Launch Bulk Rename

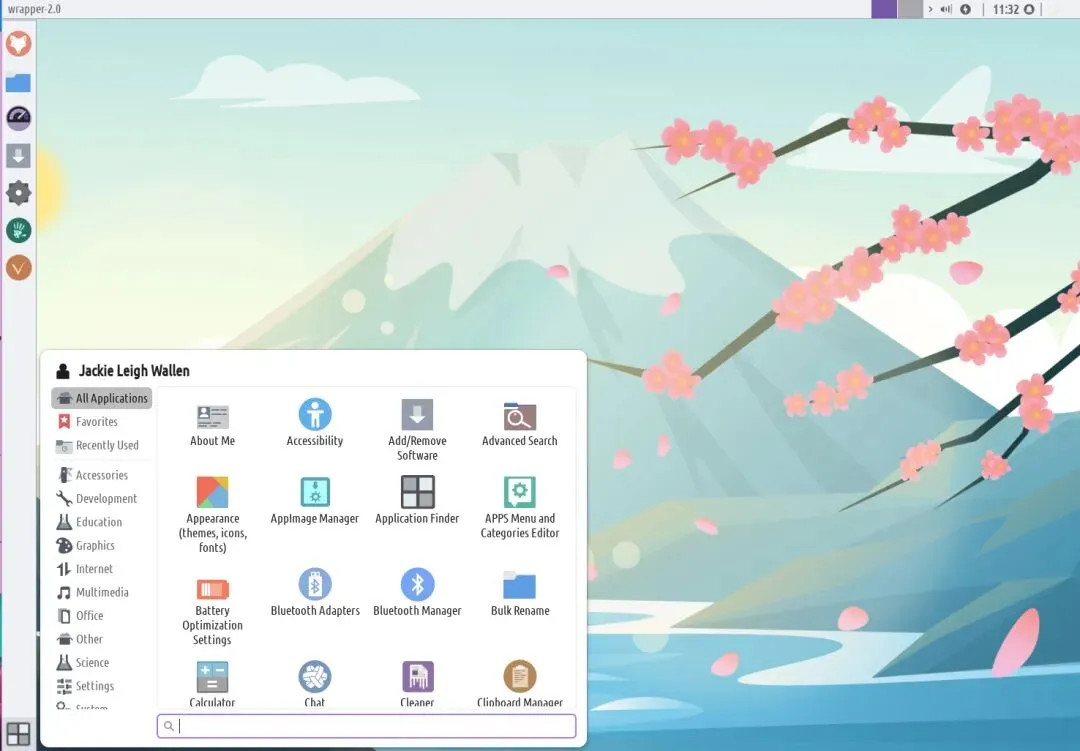coord(520,594)
